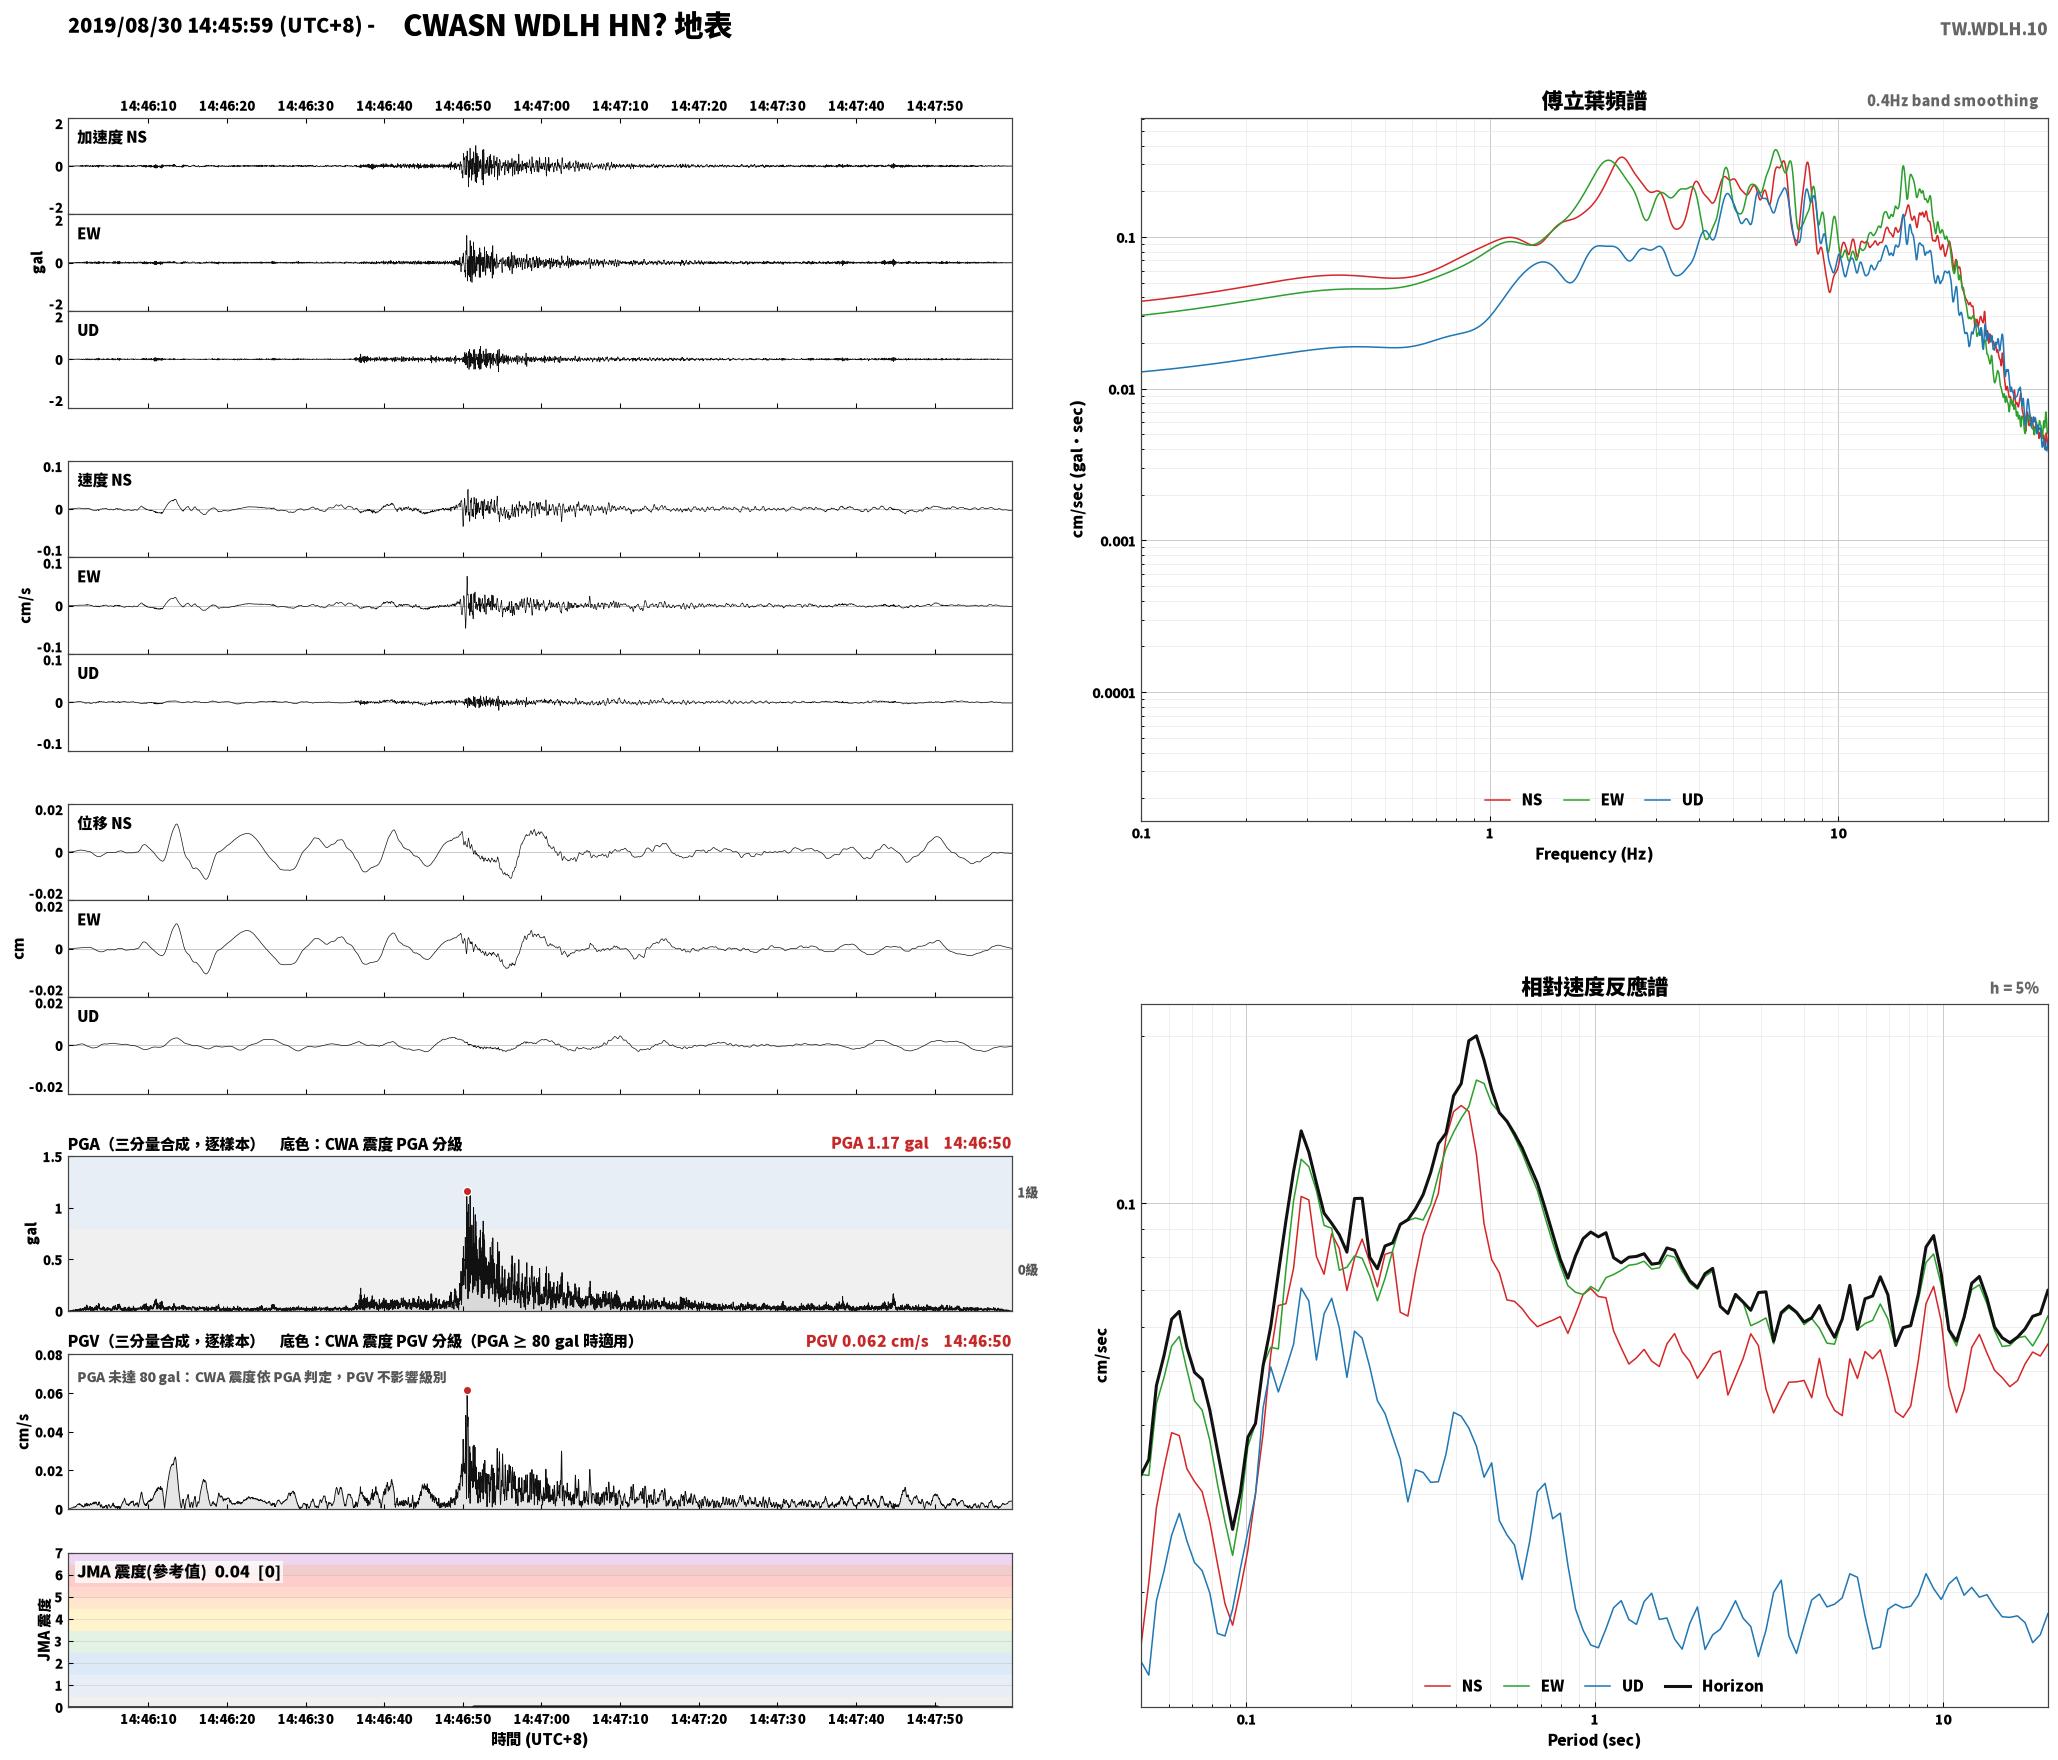Click the 位移 NS trace label
Image resolution: width=2058 pixels, height=1760 pixels.
tap(105, 823)
